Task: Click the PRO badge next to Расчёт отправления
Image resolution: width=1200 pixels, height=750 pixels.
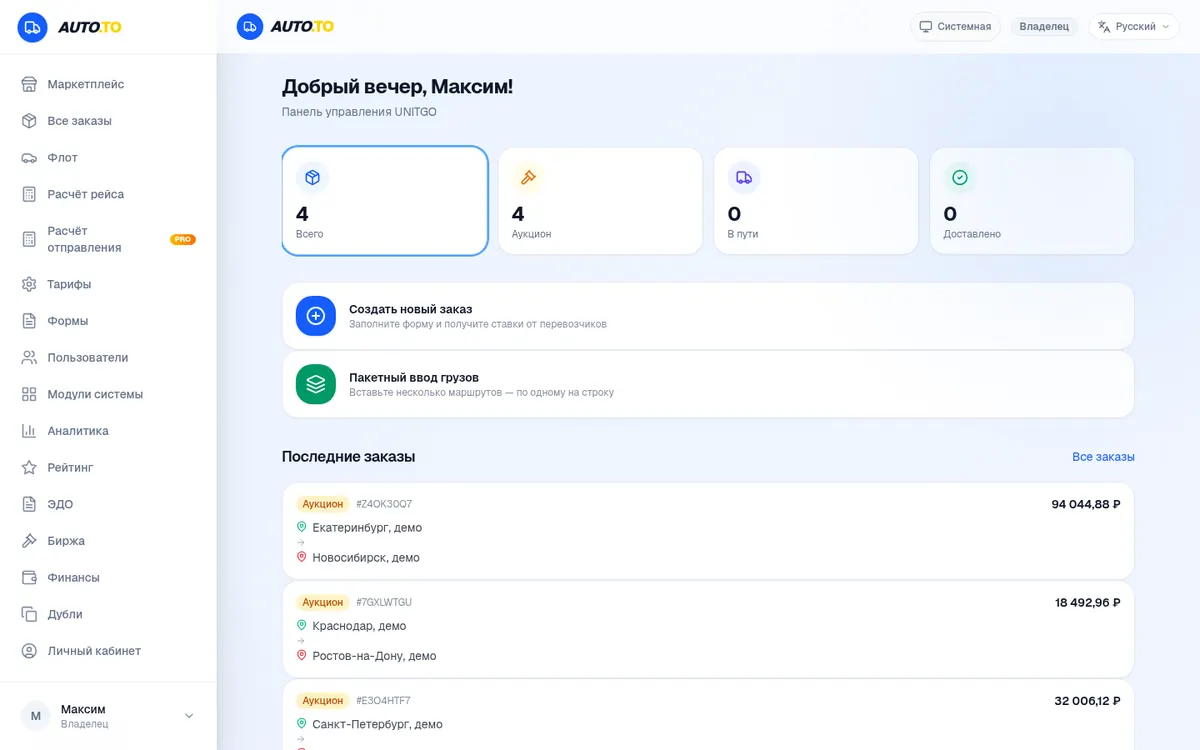Action: coord(183,240)
